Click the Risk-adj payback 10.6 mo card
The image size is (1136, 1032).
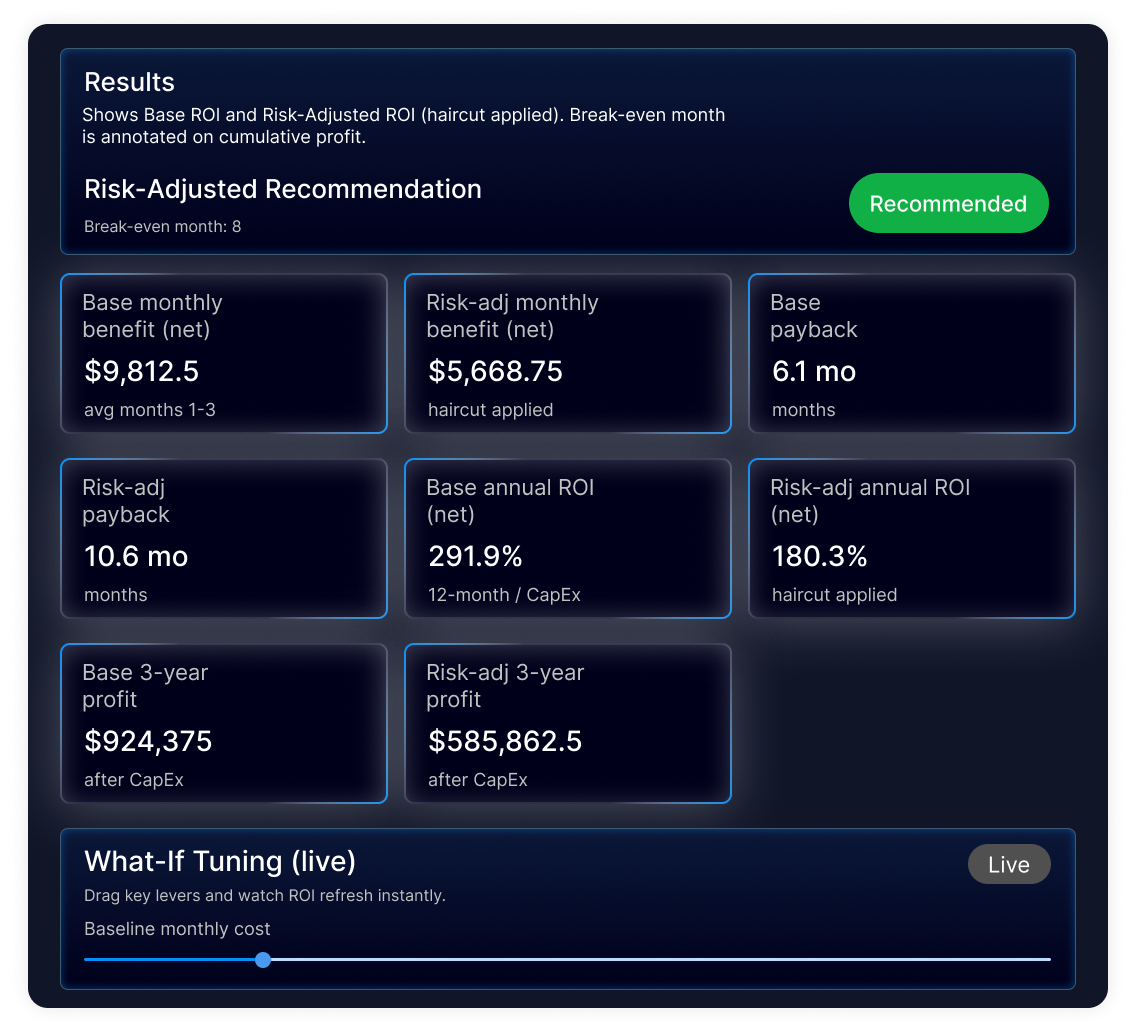(223, 539)
